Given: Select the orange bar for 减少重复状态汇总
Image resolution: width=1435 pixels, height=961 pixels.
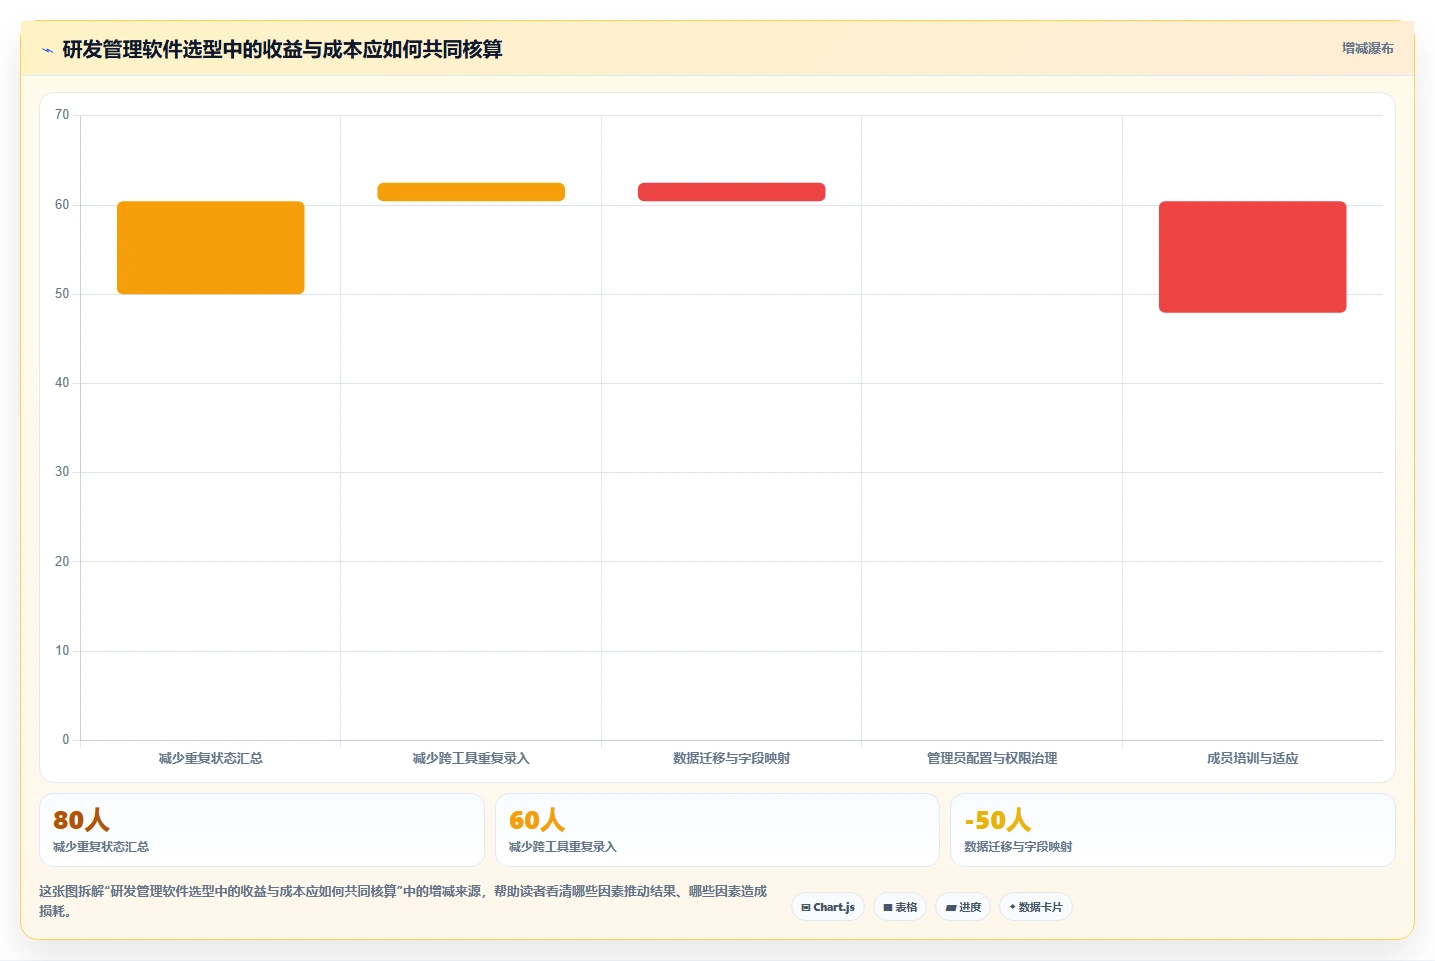Looking at the screenshot, I should click(x=211, y=248).
